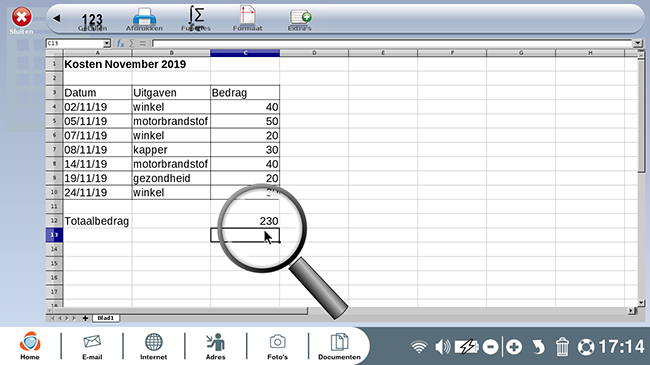Select column C header
The width and height of the screenshot is (650, 365).
(245, 53)
